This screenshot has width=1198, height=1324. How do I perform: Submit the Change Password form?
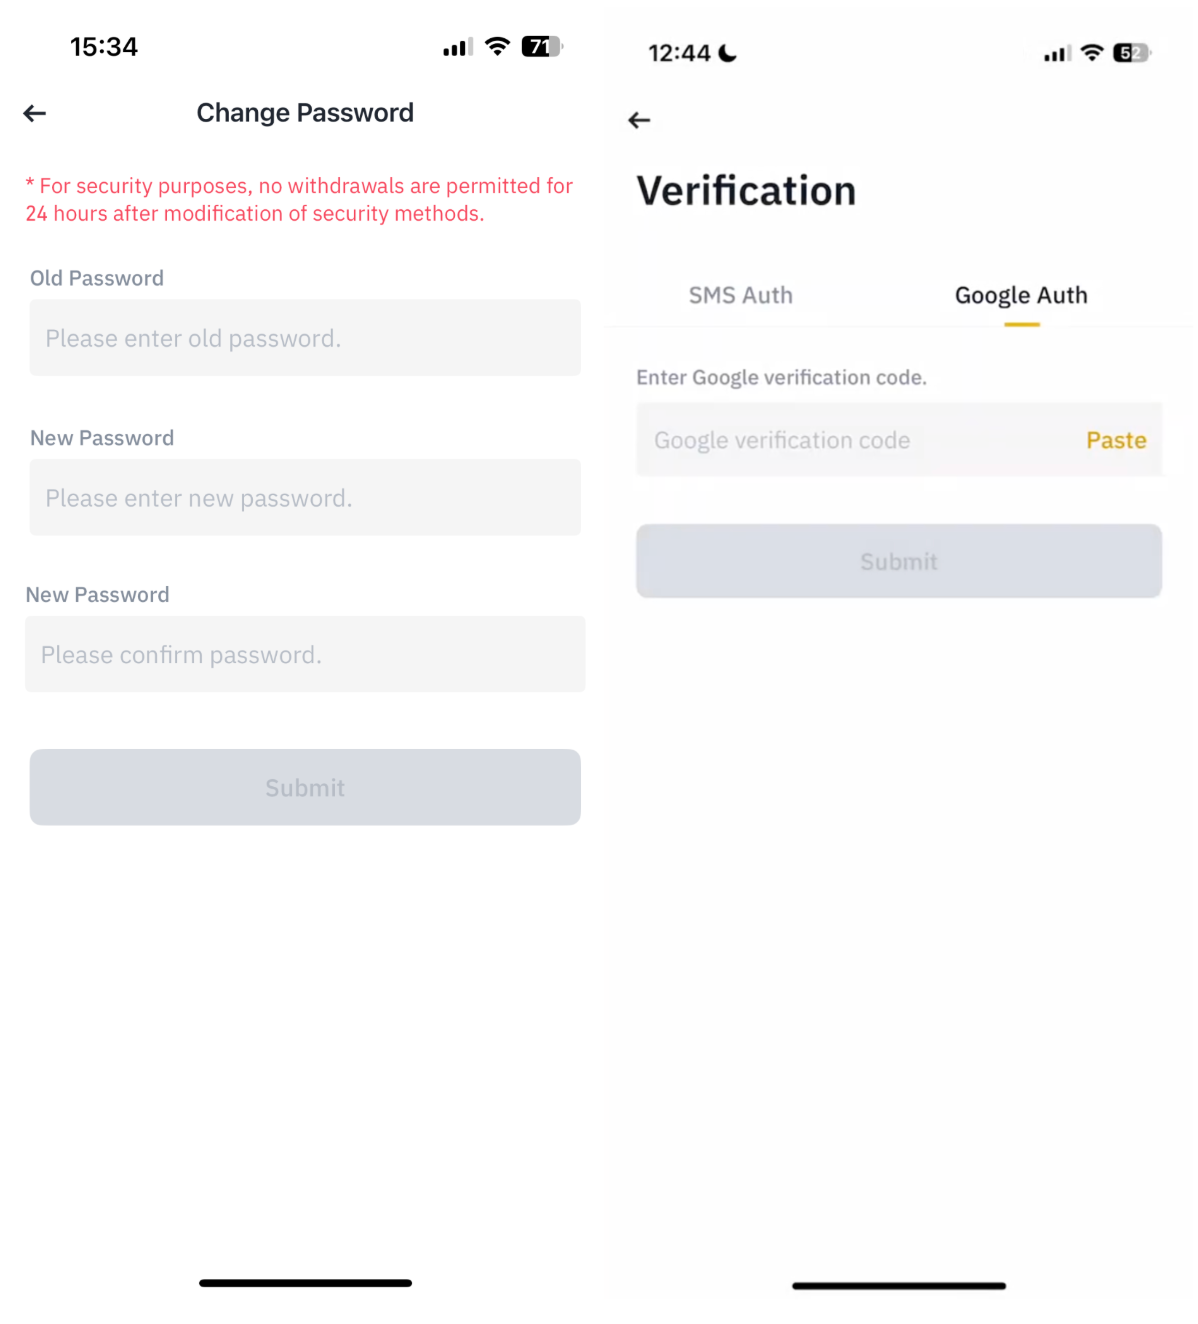click(x=305, y=788)
